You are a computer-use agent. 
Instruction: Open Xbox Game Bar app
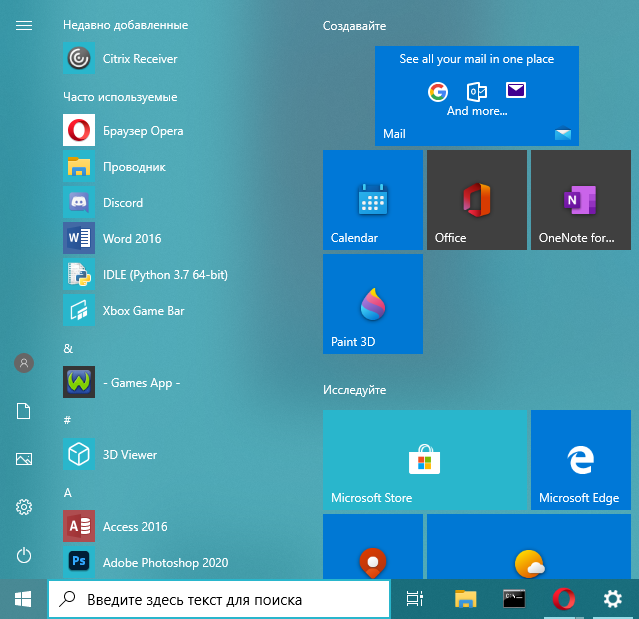click(x=124, y=310)
